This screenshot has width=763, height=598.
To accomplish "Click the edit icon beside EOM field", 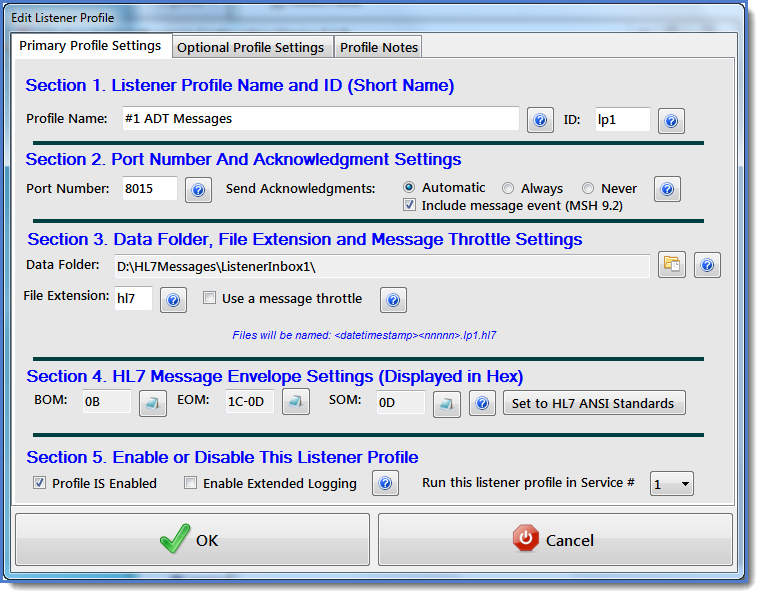I will pyautogui.click(x=295, y=403).
